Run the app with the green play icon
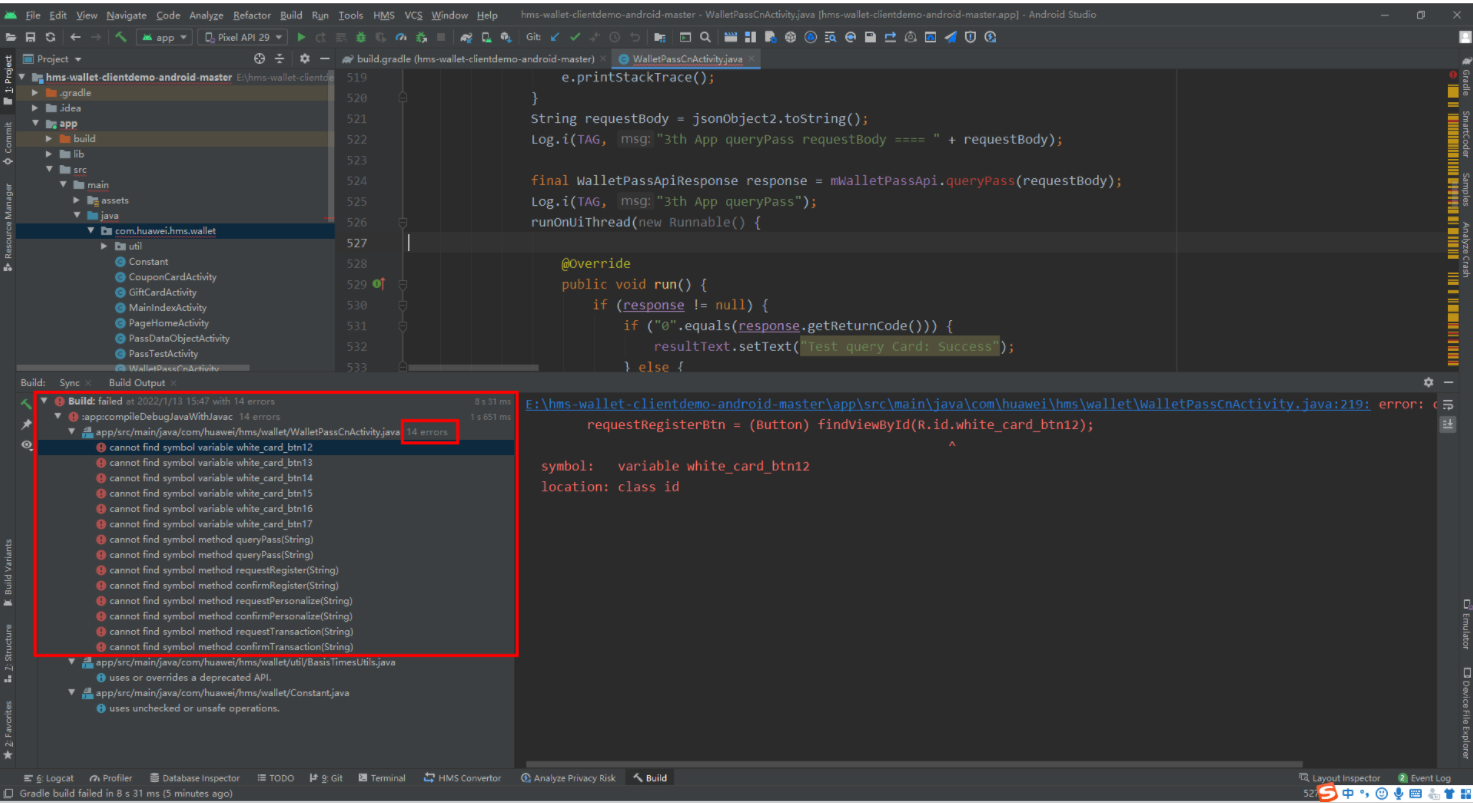Screen dimensions: 1473x803 [x=301, y=37]
